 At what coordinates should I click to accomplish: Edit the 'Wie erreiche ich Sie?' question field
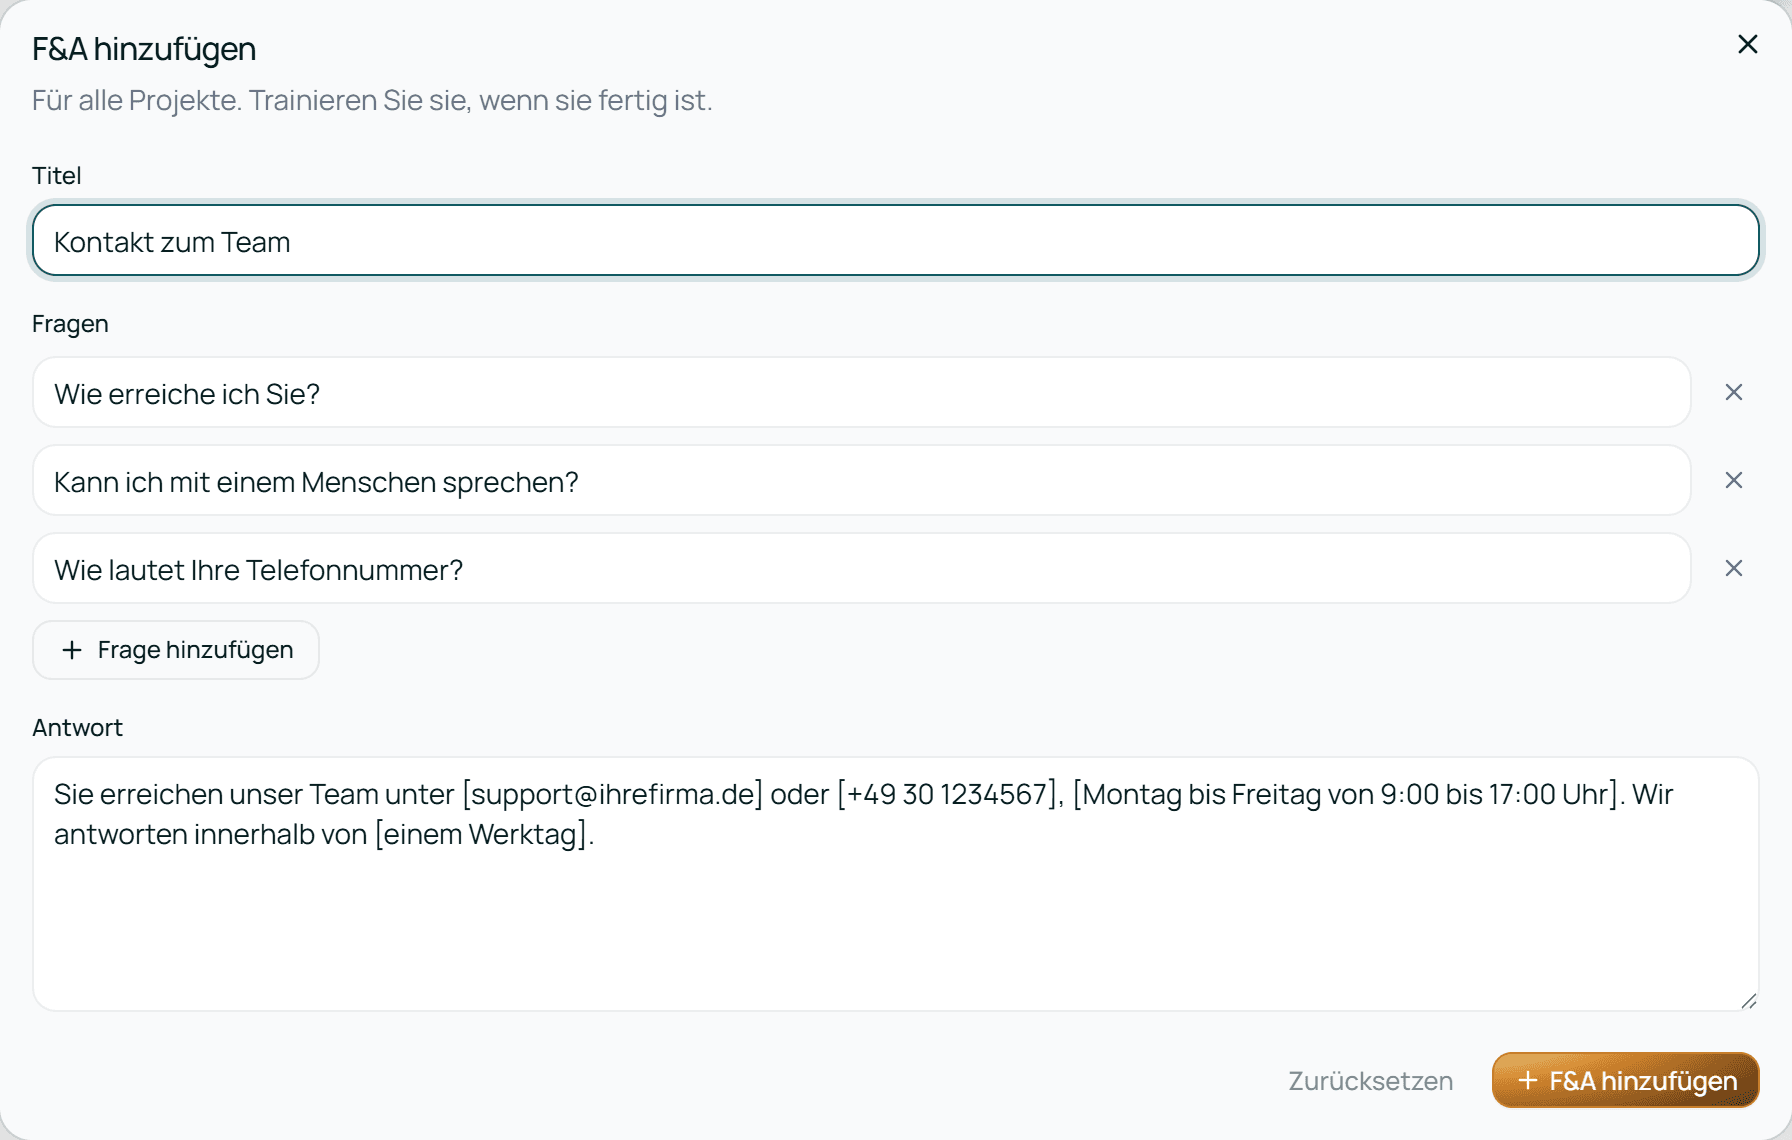click(x=862, y=392)
